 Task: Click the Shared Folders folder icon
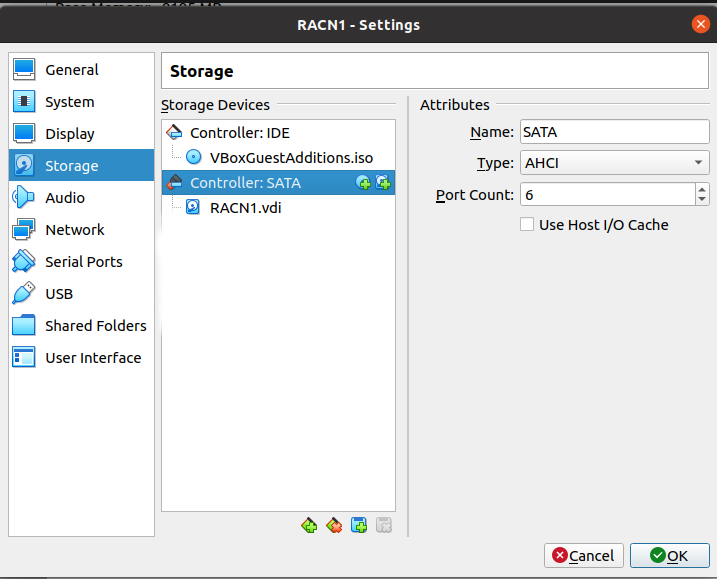tap(24, 326)
